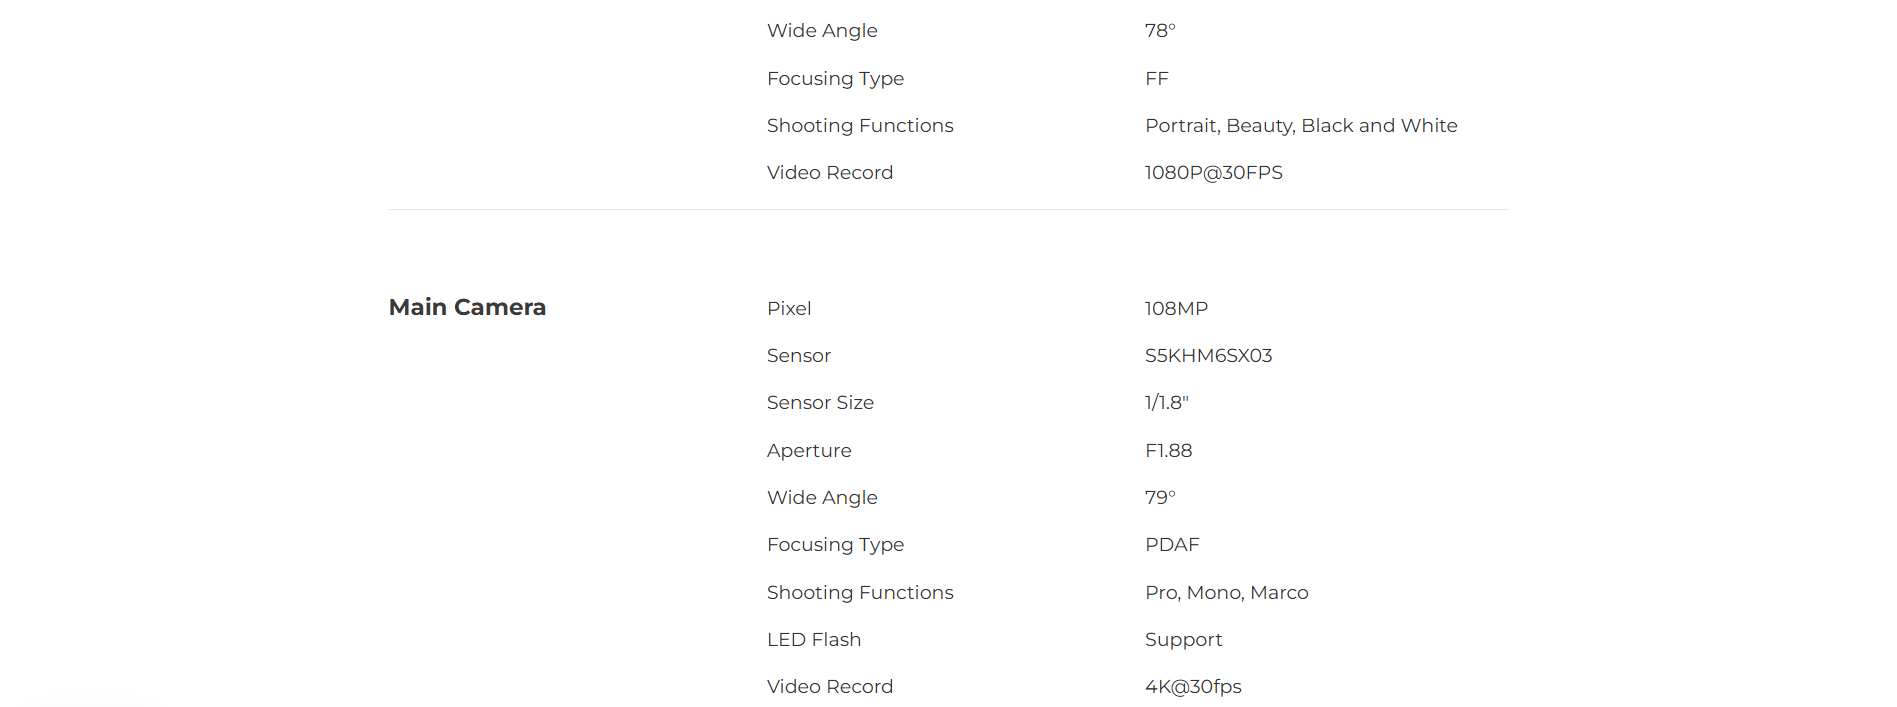Click the 4K@30fps video record value

[1193, 686]
